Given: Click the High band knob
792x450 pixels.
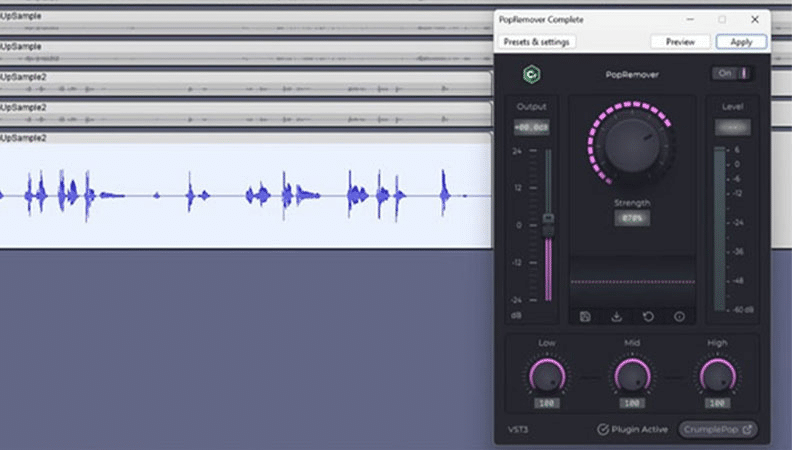Looking at the screenshot, I should (717, 377).
